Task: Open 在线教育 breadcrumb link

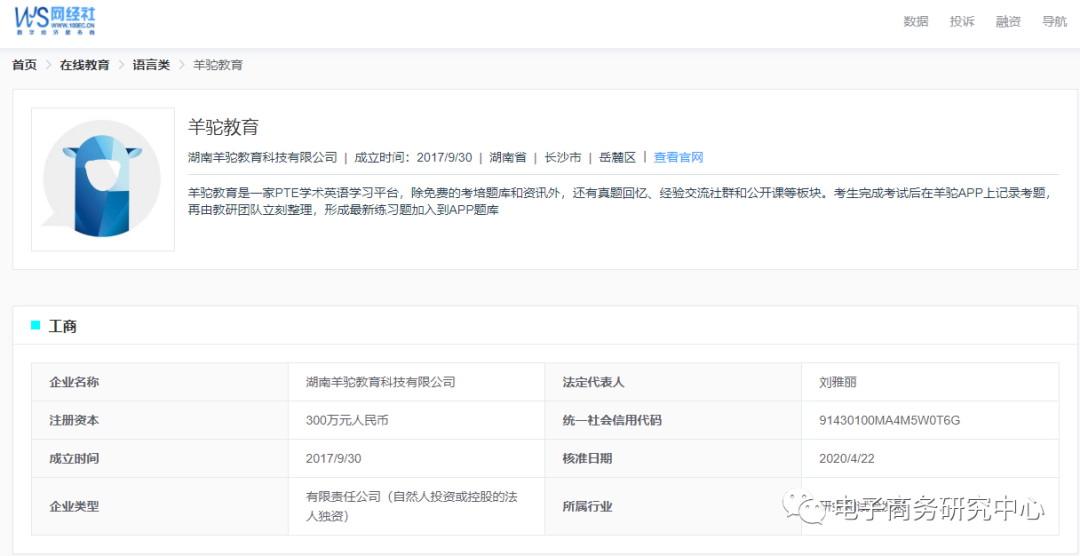Action: (x=85, y=65)
